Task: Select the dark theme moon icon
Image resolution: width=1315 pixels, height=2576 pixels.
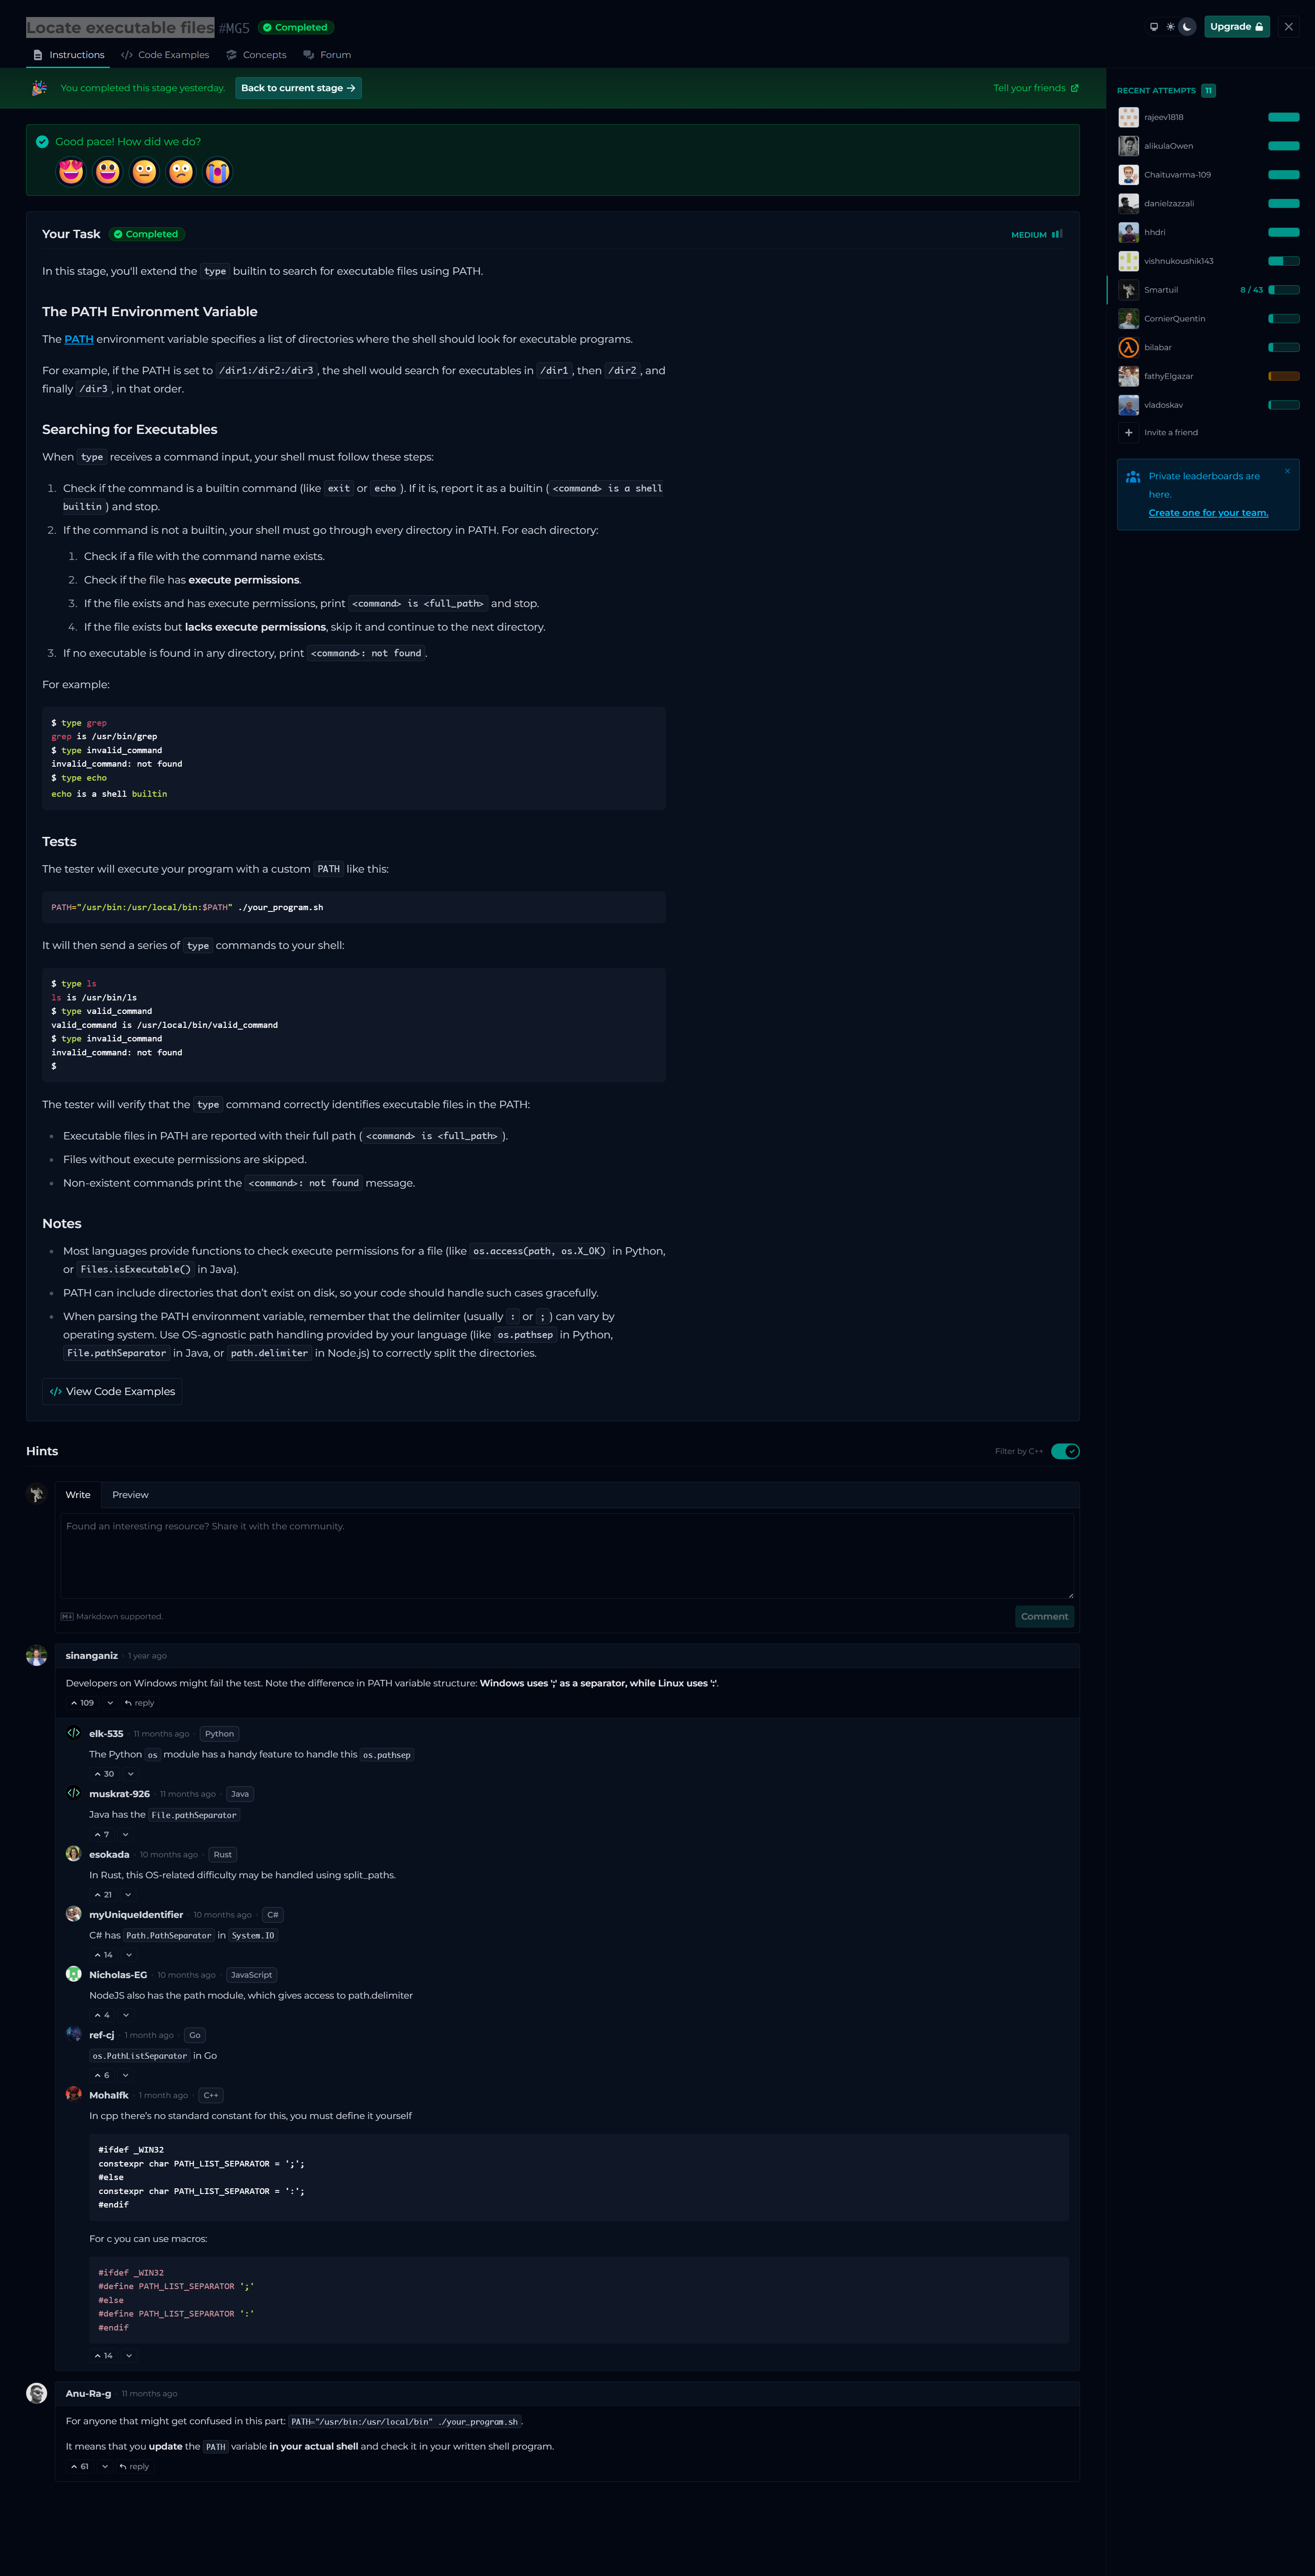Action: [x=1187, y=27]
